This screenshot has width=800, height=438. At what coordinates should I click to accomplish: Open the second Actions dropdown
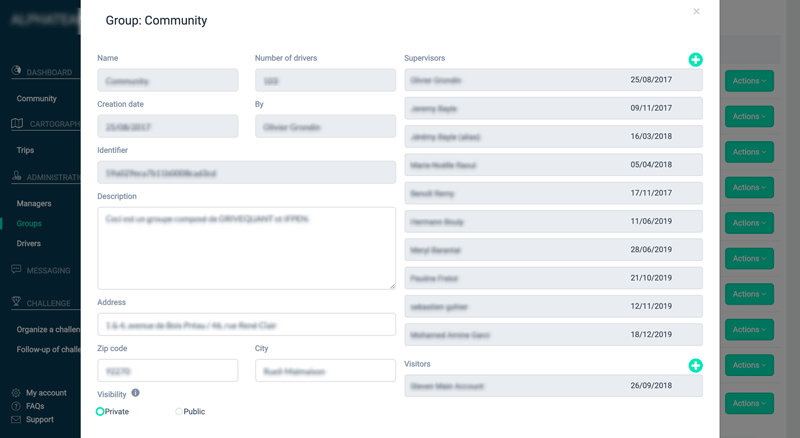(749, 116)
